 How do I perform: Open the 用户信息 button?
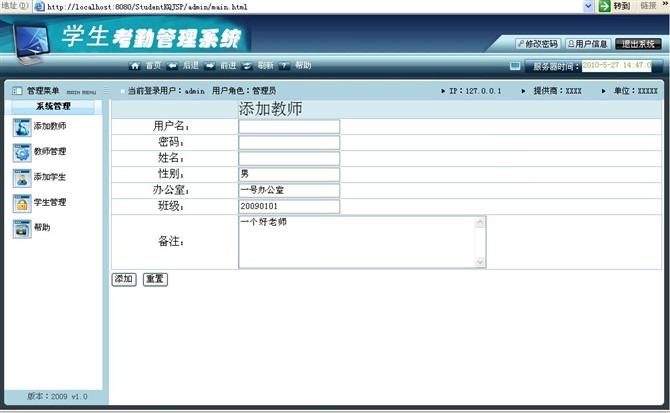click(587, 44)
